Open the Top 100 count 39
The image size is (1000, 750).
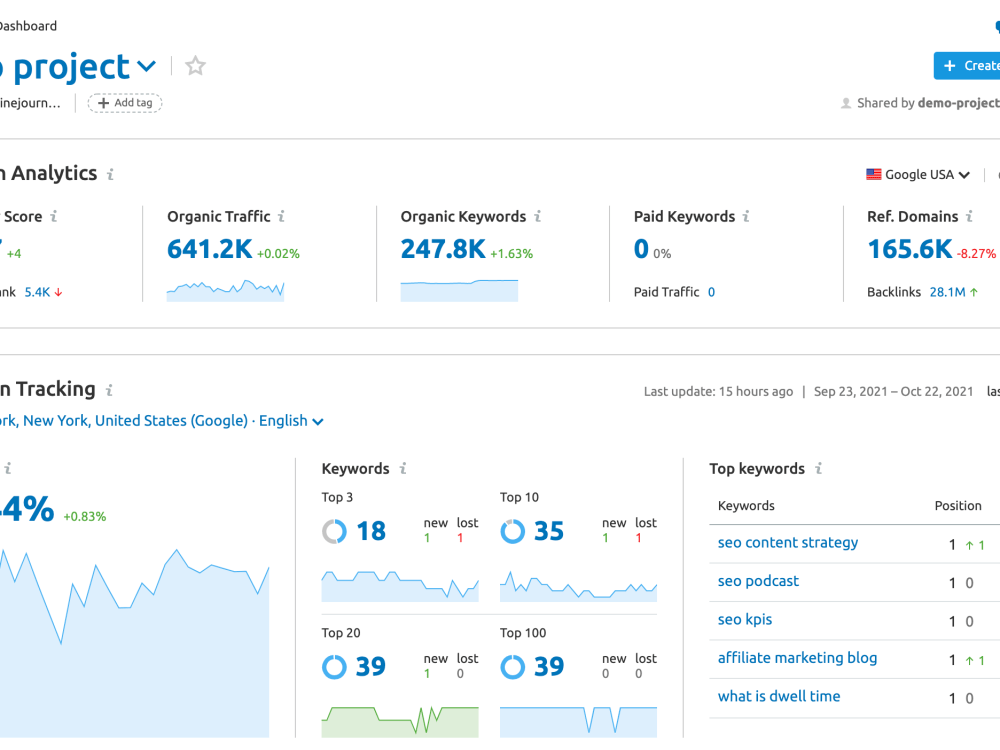549,667
